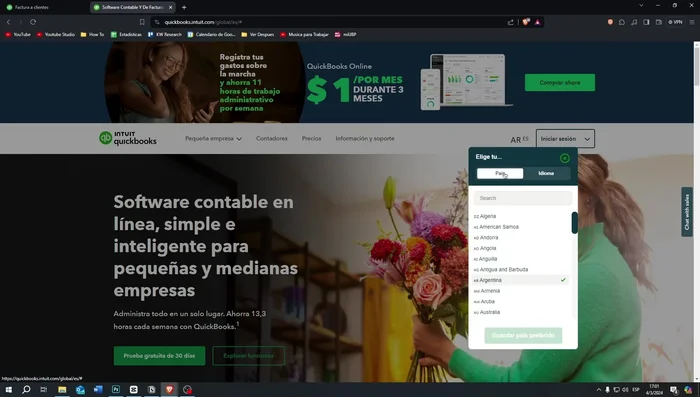The width and height of the screenshot is (700, 397).
Task: Open the miUBP bookmark
Action: click(x=346, y=34)
